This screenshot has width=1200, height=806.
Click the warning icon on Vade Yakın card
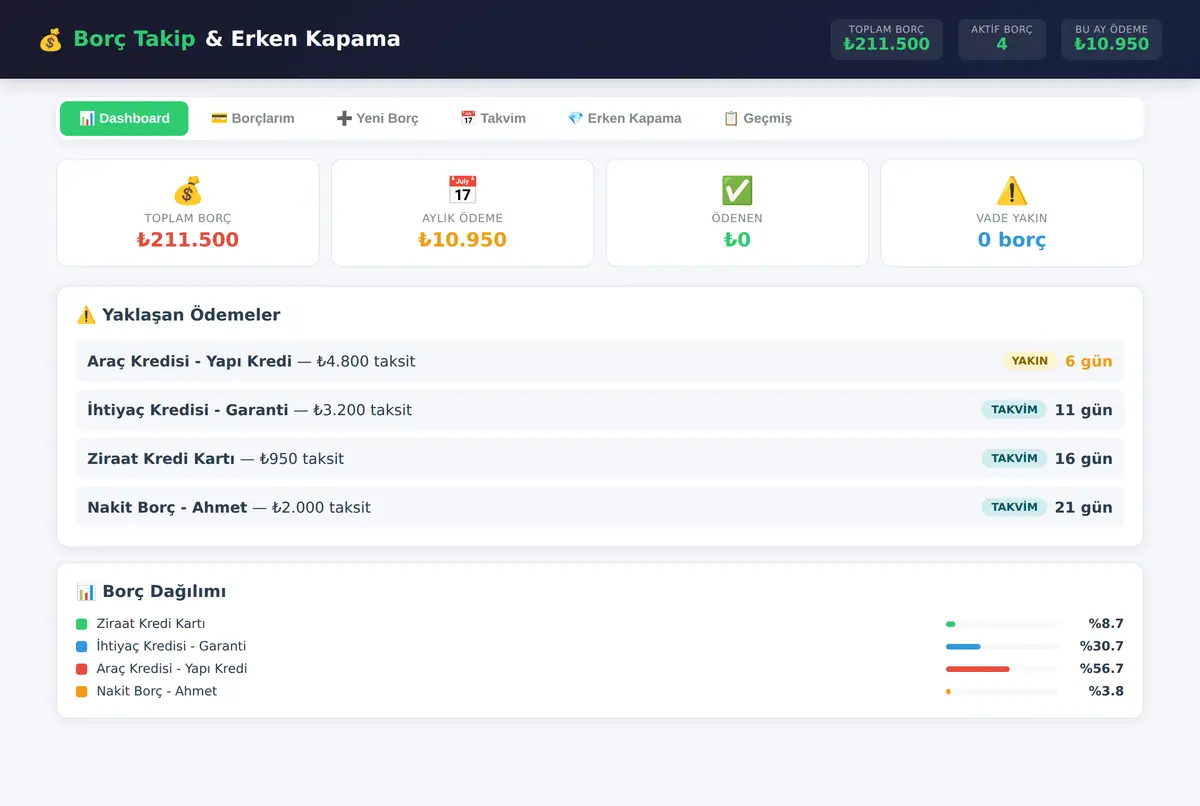pyautogui.click(x=1012, y=190)
